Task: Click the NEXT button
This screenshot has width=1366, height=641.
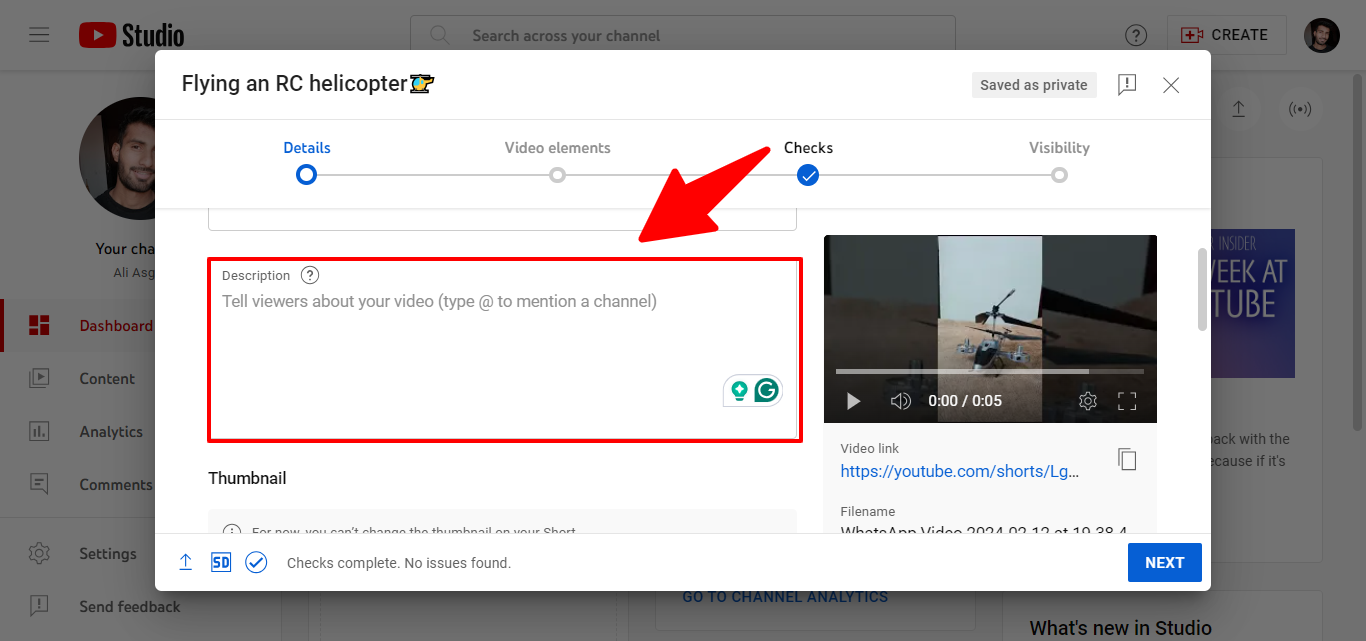Action: [1164, 562]
